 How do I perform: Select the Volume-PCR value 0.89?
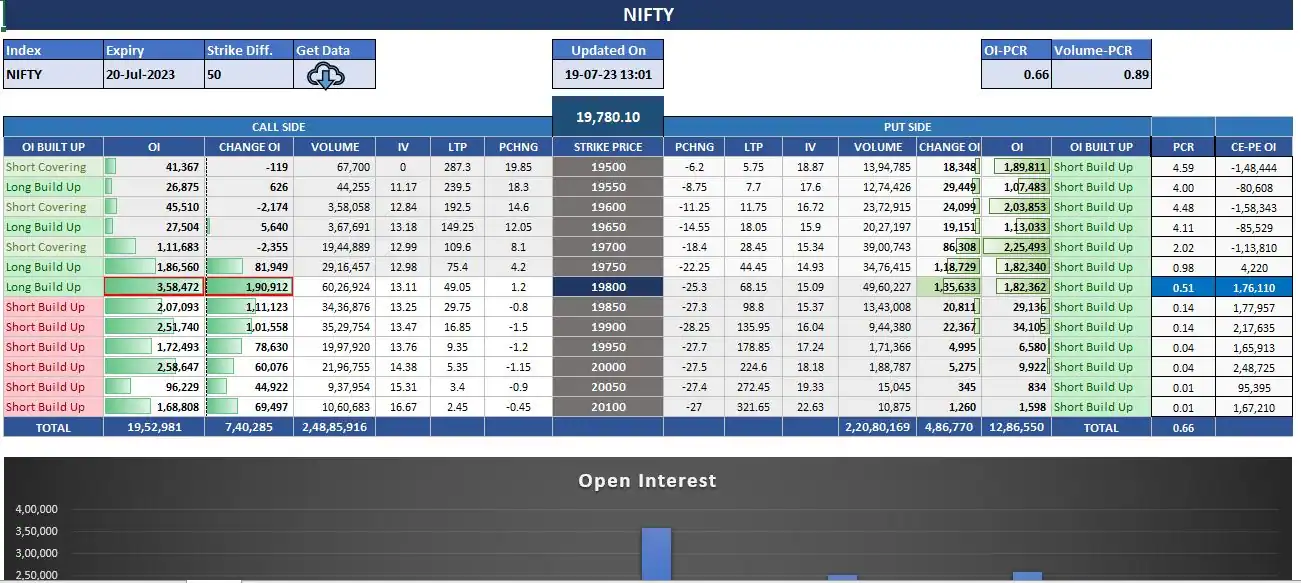click(x=1101, y=75)
